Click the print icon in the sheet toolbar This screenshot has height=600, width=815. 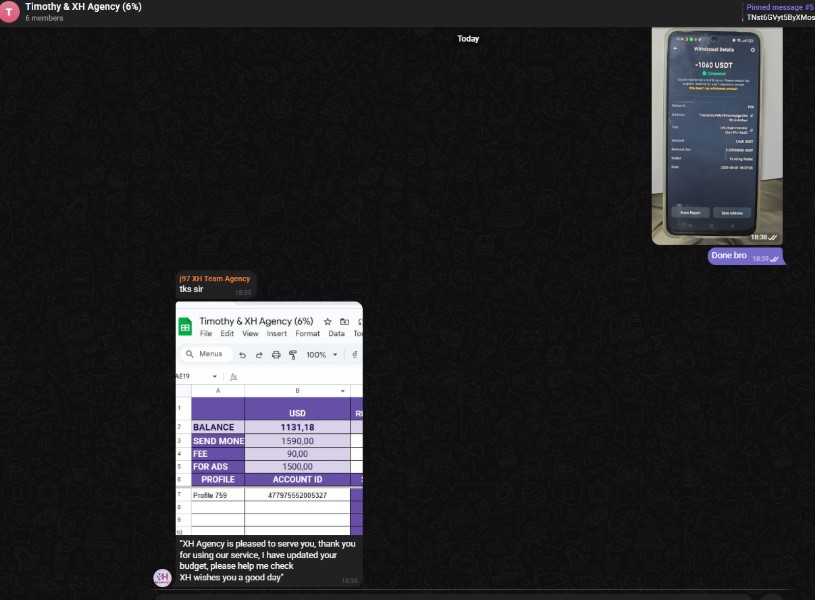(x=276, y=355)
